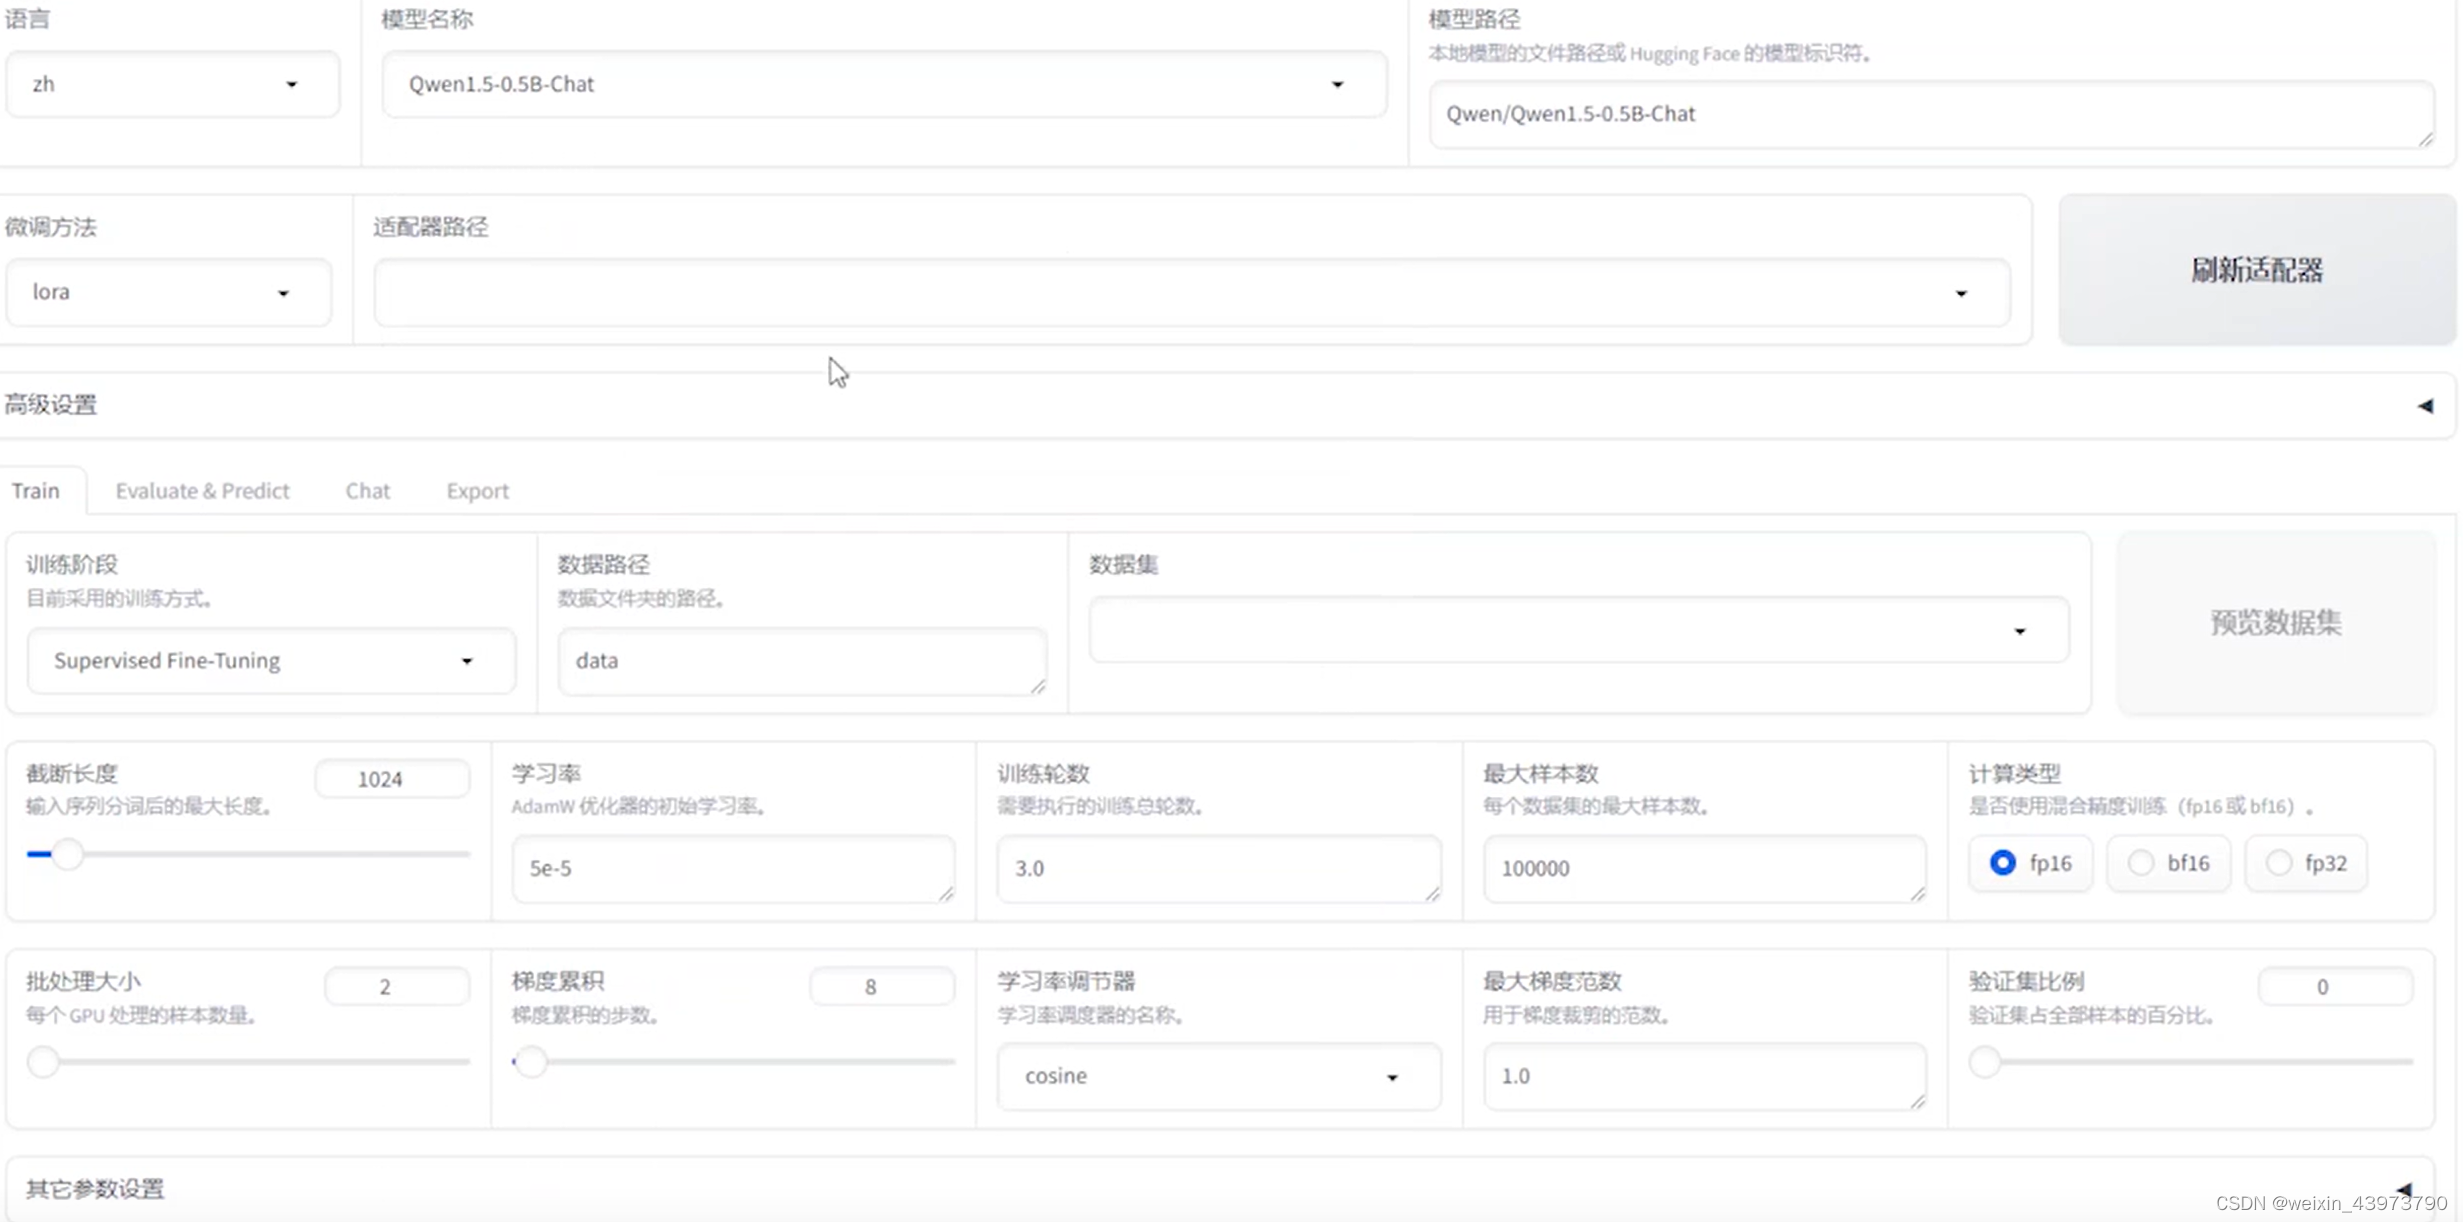Select the bf16 compute type
The width and height of the screenshot is (2463, 1222).
[x=2140, y=863]
